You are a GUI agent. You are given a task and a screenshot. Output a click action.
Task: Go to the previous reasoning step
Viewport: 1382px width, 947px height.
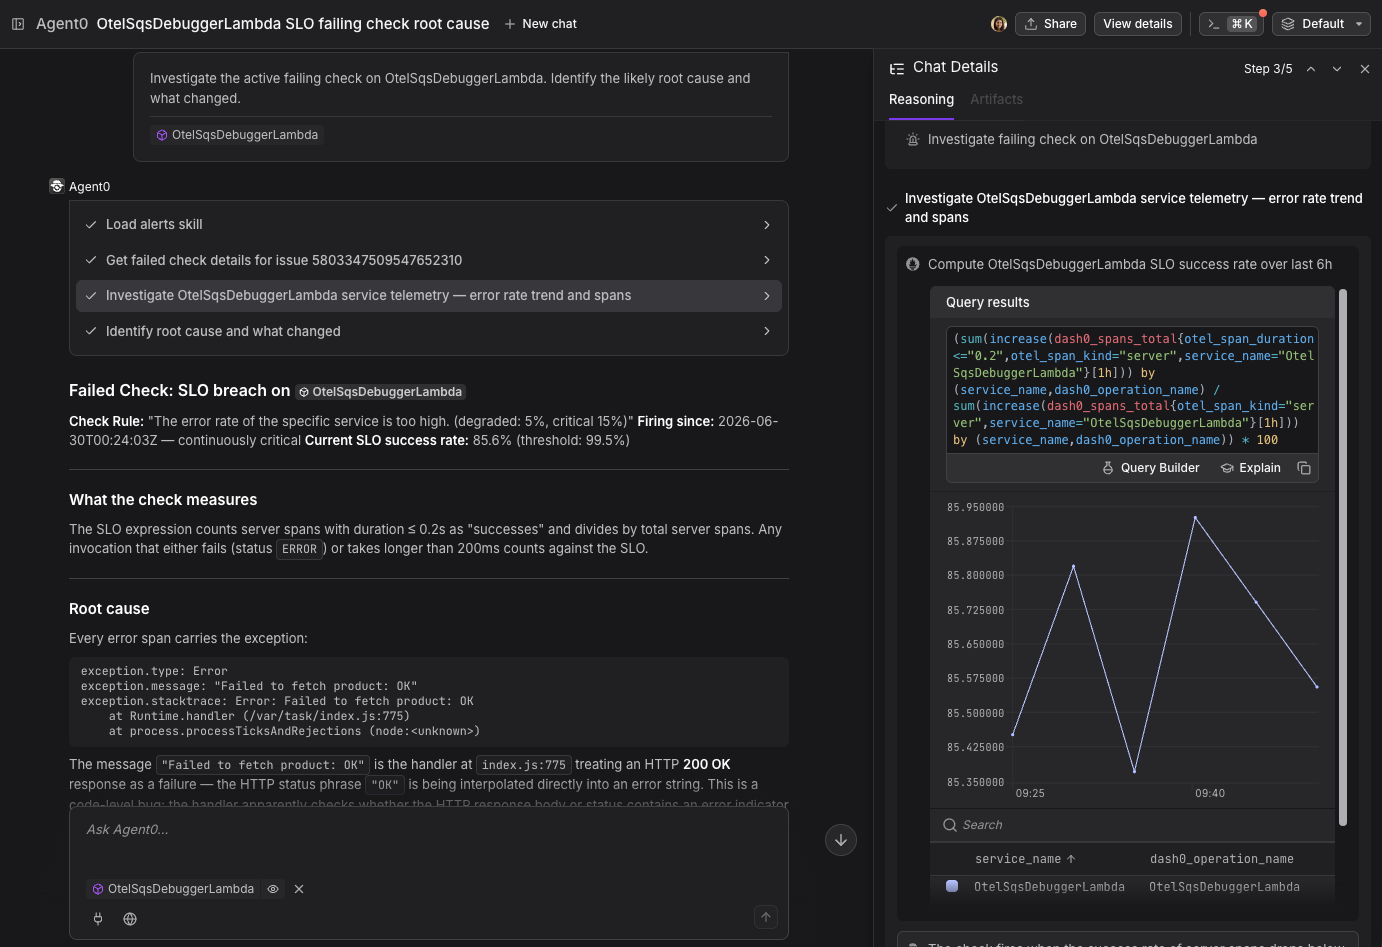coord(1311,69)
